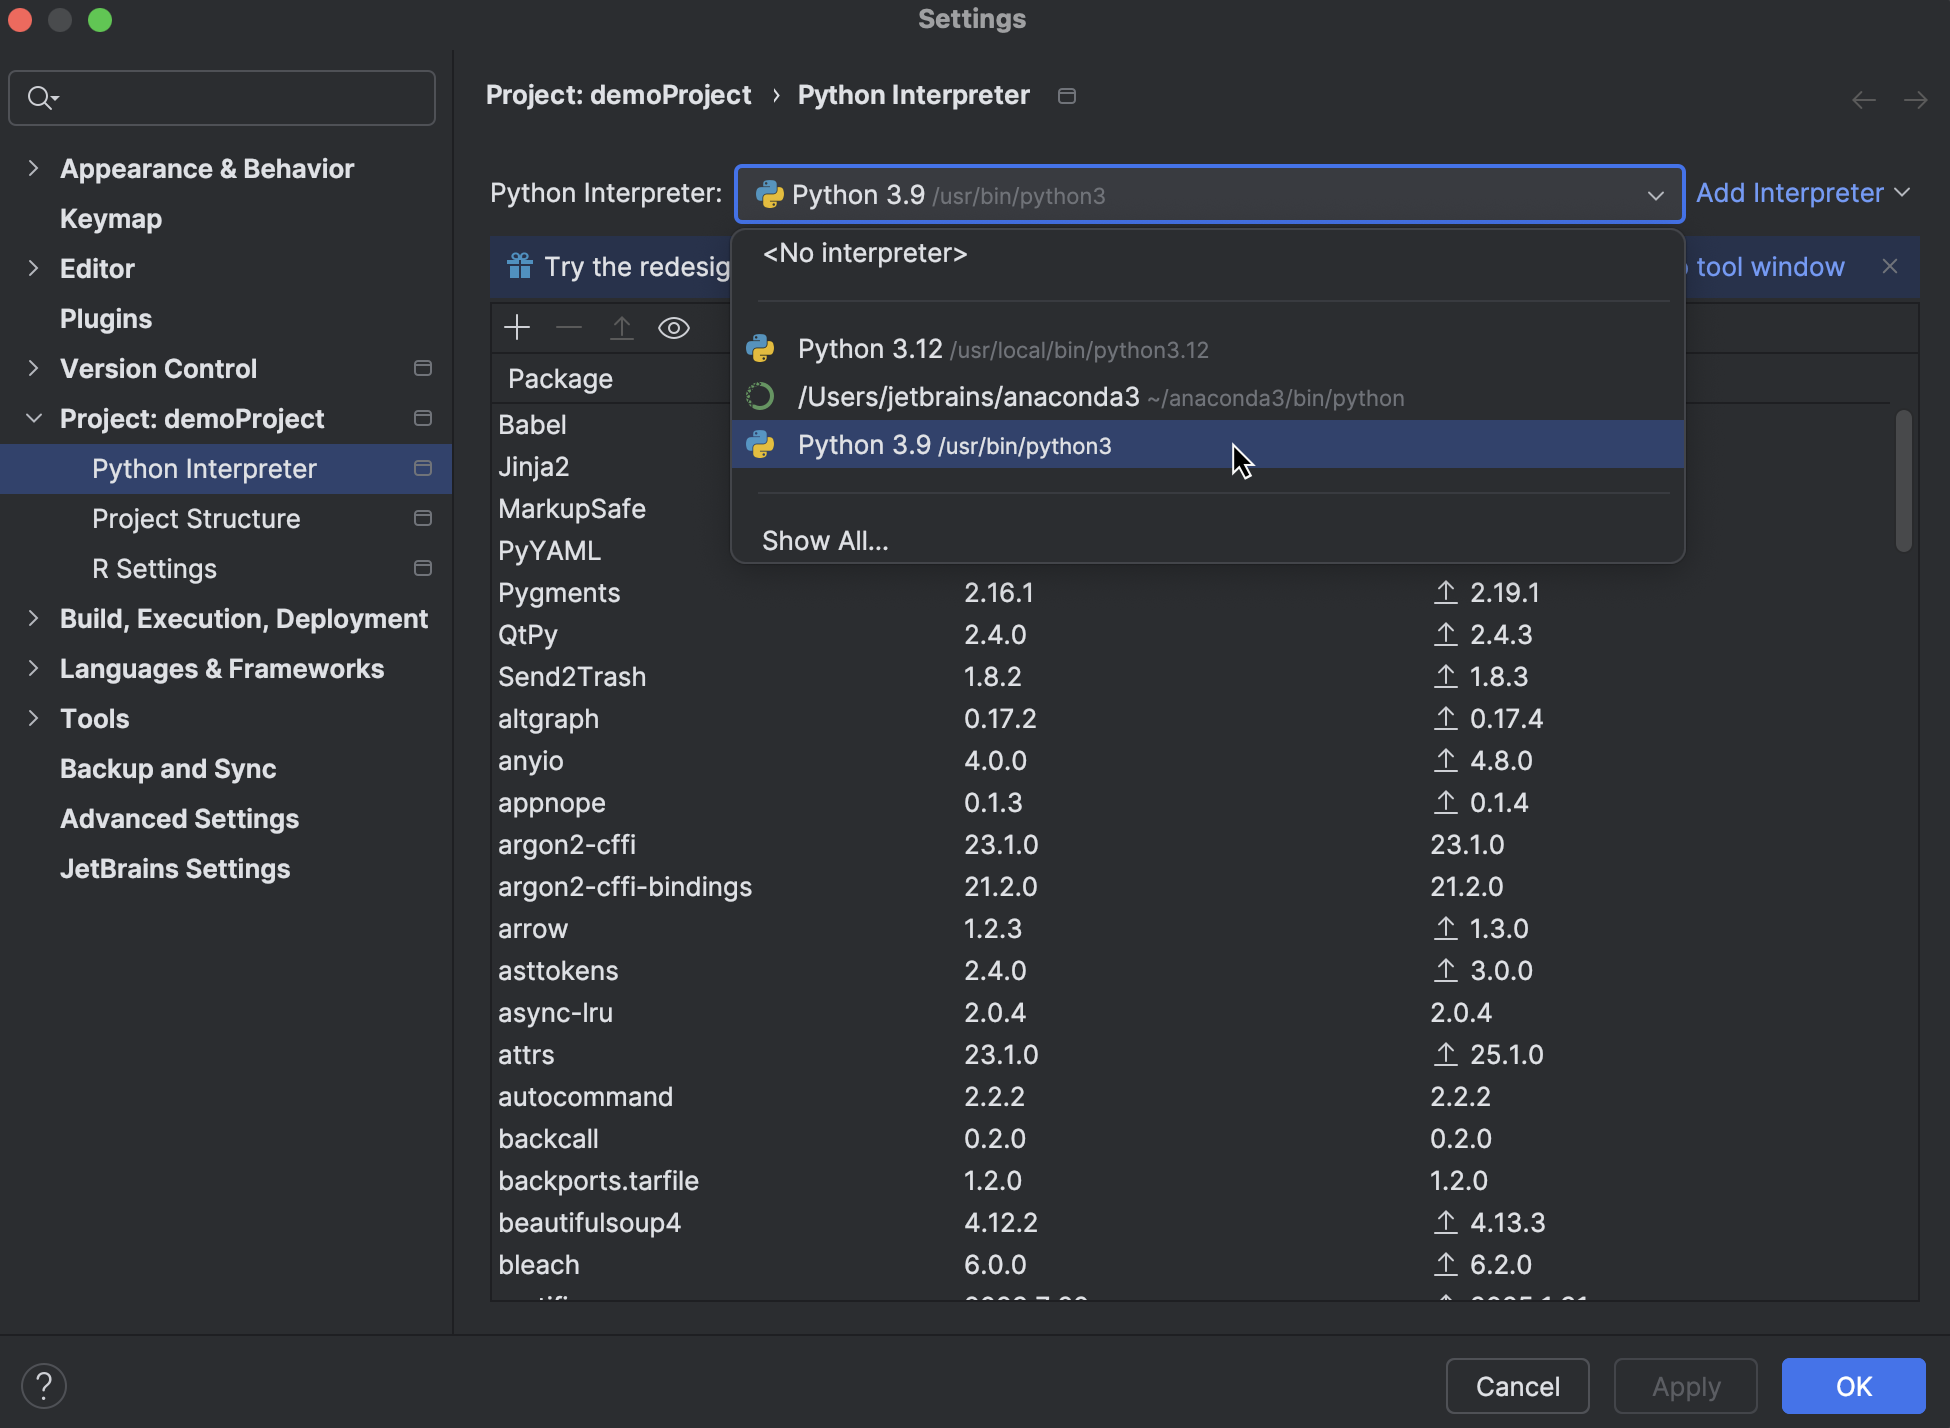This screenshot has height=1428, width=1950.
Task: Upgrade a package via the toolbar arrow icon
Action: click(622, 327)
